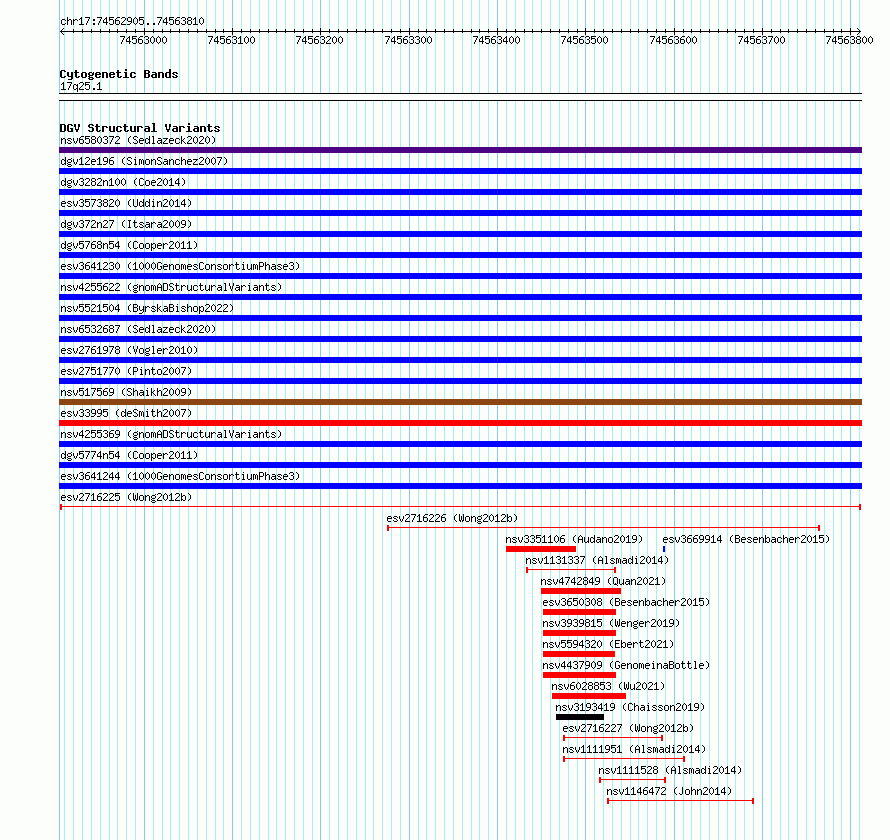Click ruler position 74563000
The width and height of the screenshot is (890, 840).
(144, 40)
